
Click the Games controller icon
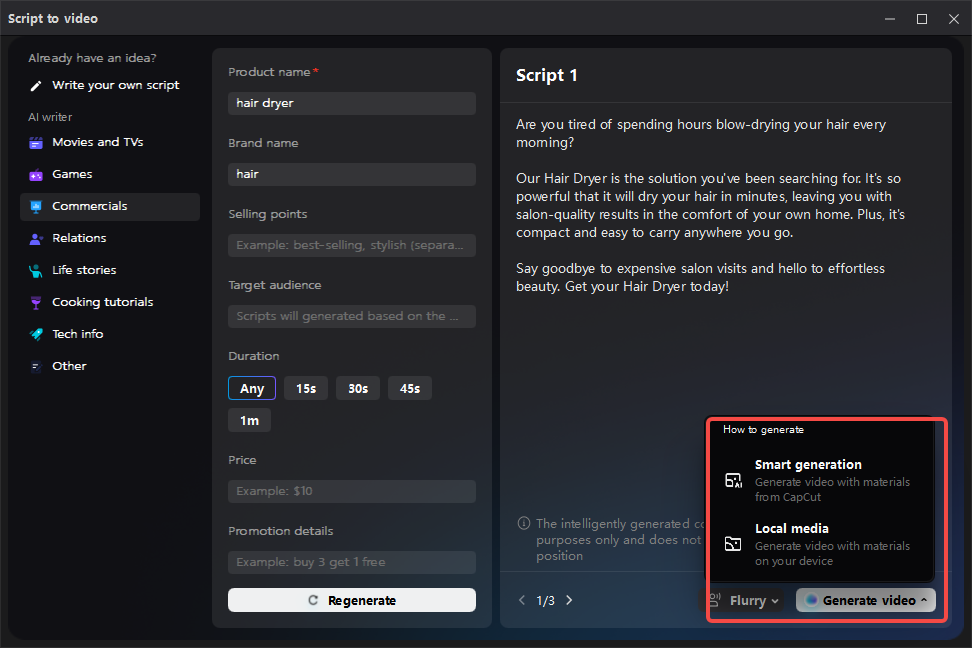(x=36, y=175)
